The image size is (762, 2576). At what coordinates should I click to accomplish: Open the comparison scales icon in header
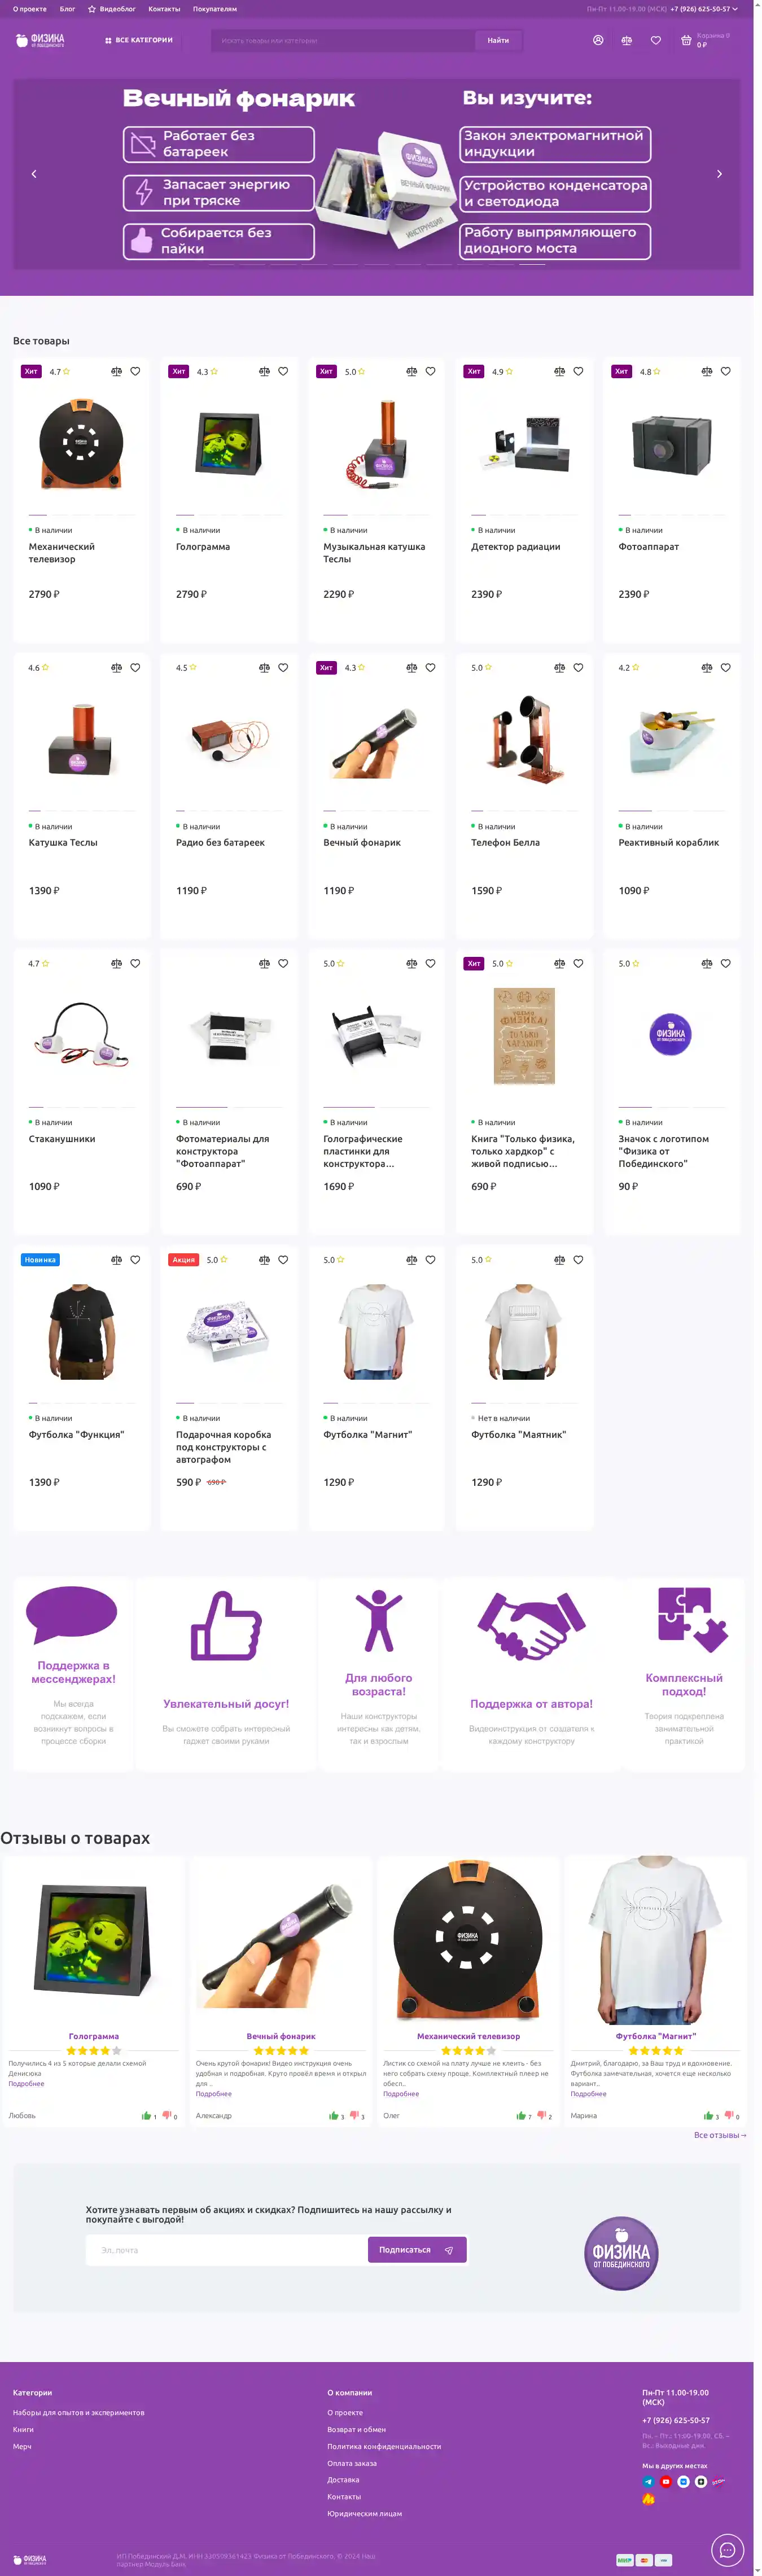point(626,40)
